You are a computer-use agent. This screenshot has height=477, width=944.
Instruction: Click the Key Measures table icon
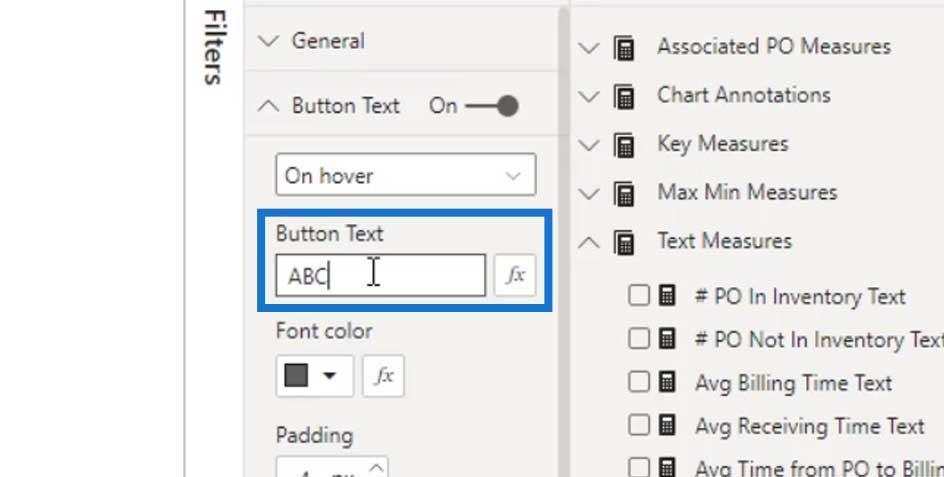[624, 145]
